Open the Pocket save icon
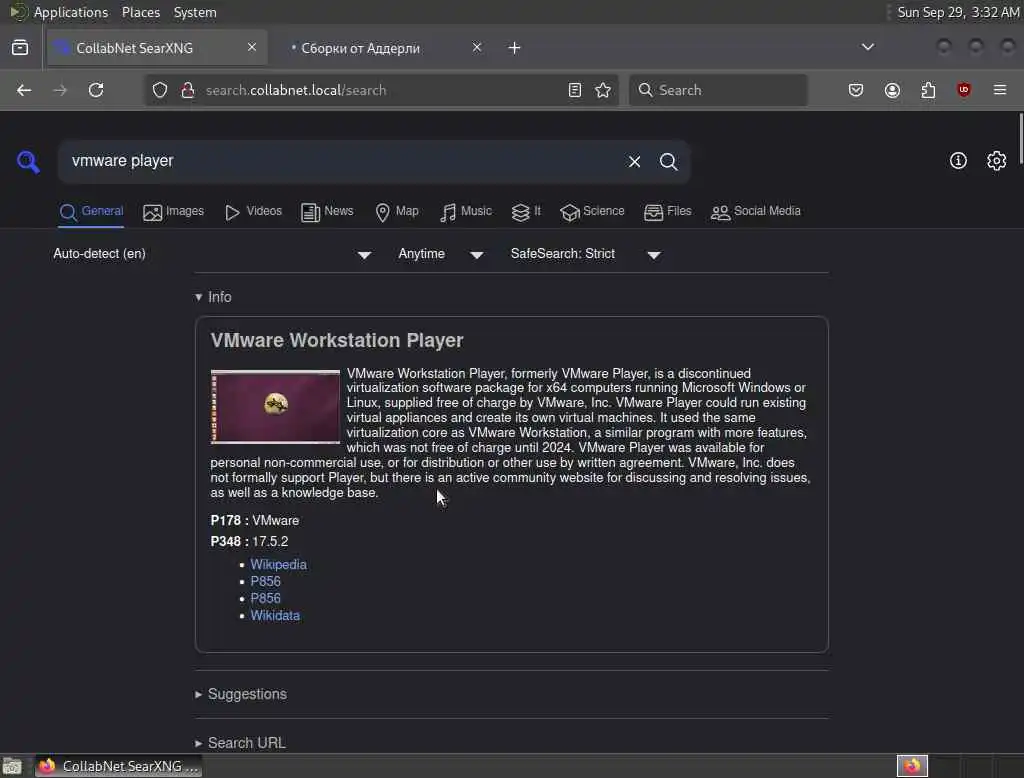The height and width of the screenshot is (778, 1024). pyautogui.click(x=856, y=90)
